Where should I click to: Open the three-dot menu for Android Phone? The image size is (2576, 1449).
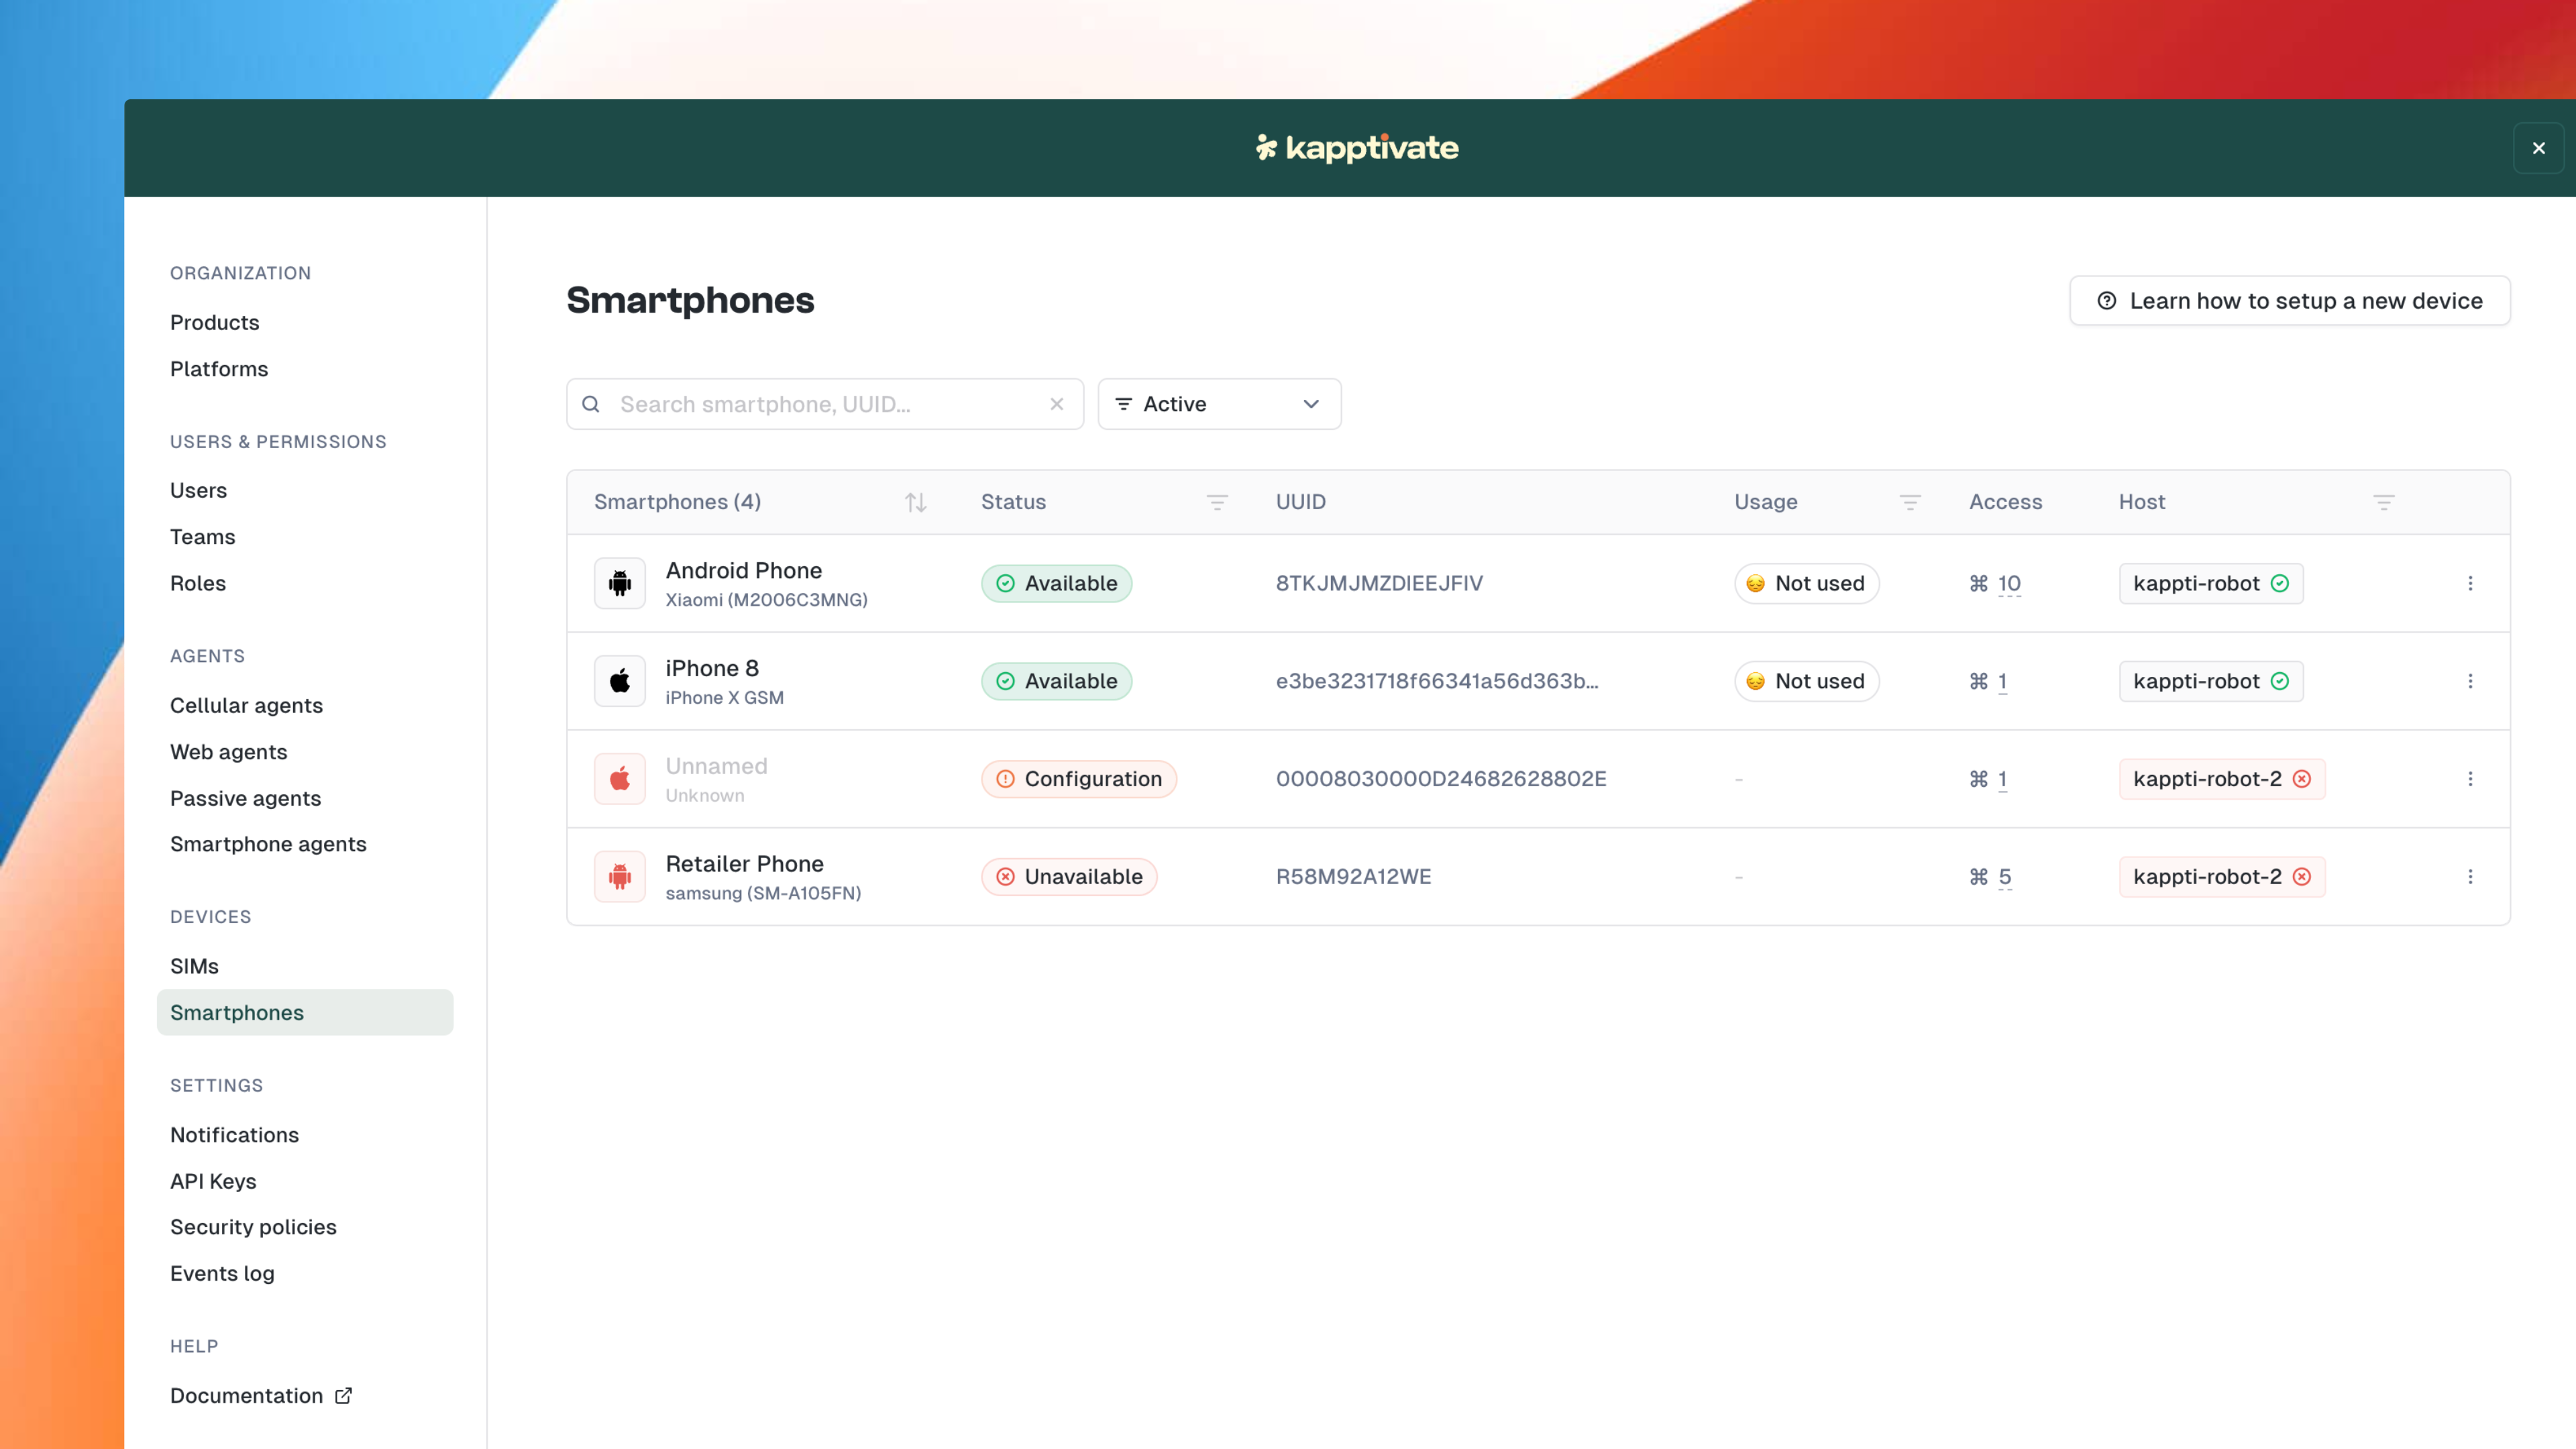(2470, 583)
